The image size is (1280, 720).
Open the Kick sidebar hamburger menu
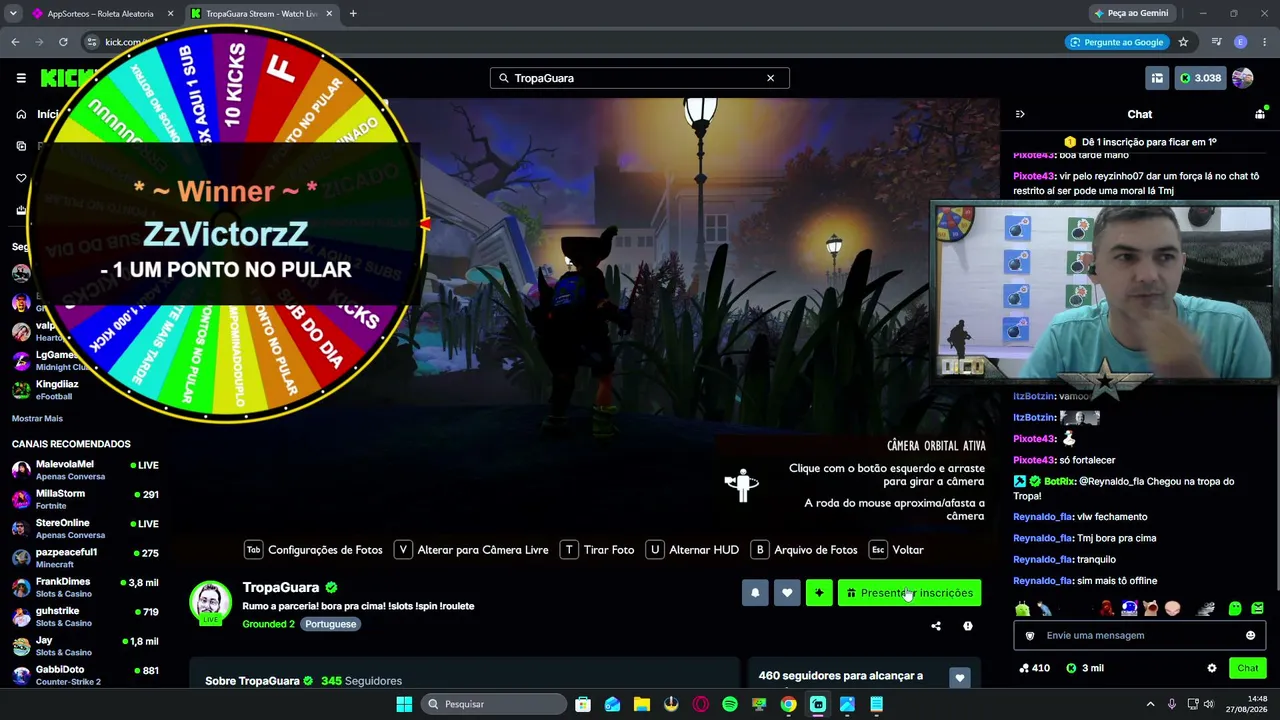click(21, 78)
